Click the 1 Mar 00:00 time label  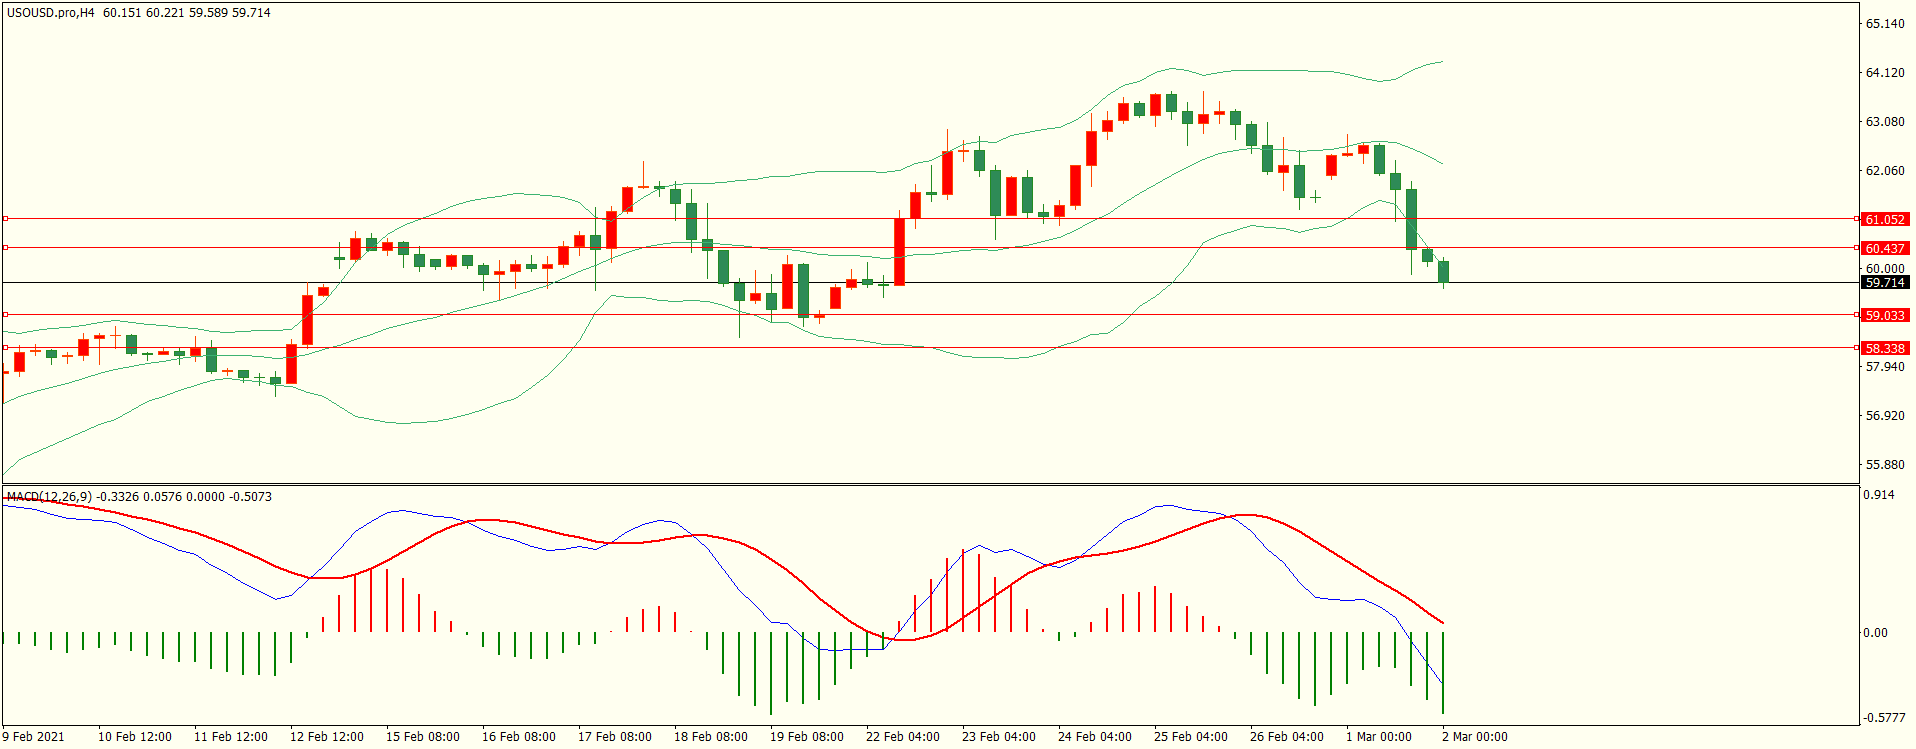(x=1379, y=737)
